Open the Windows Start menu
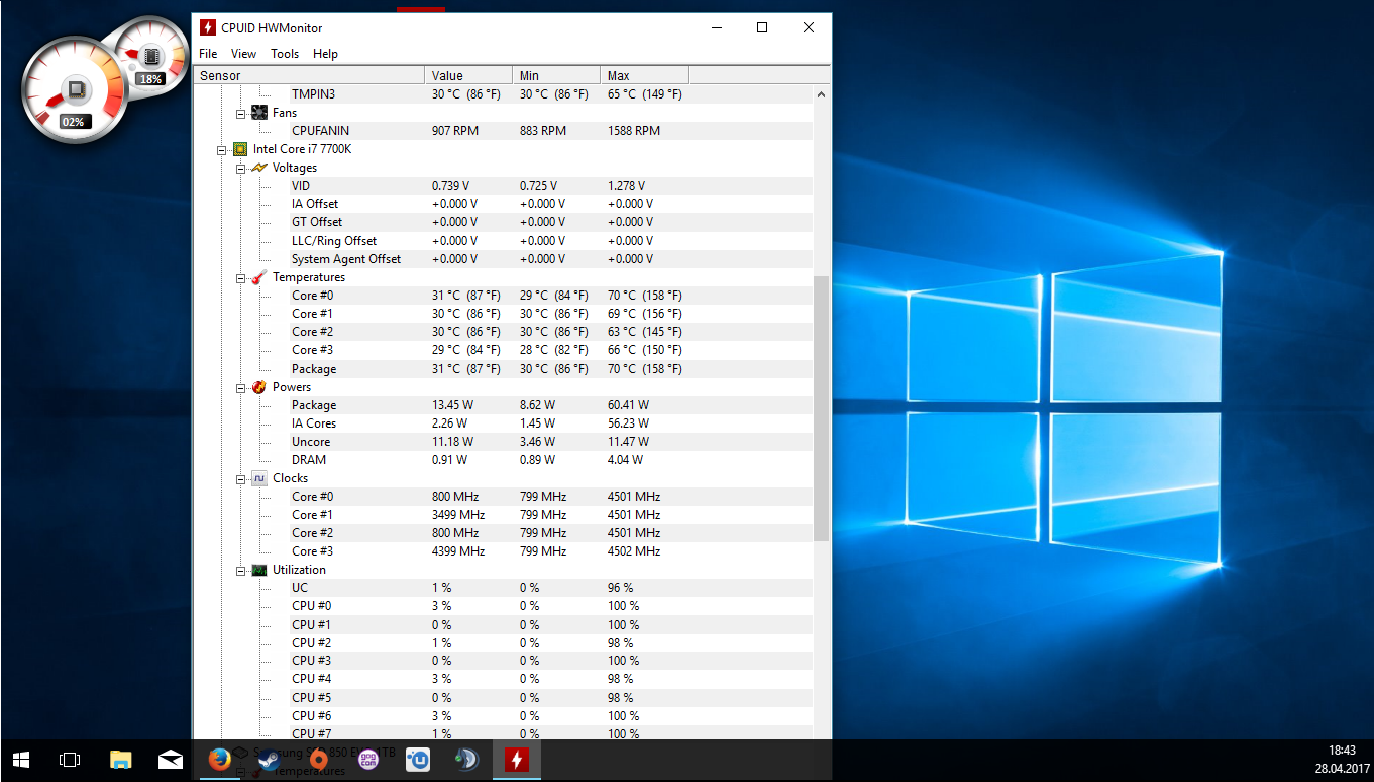Image resolution: width=1374 pixels, height=782 pixels. point(21,760)
